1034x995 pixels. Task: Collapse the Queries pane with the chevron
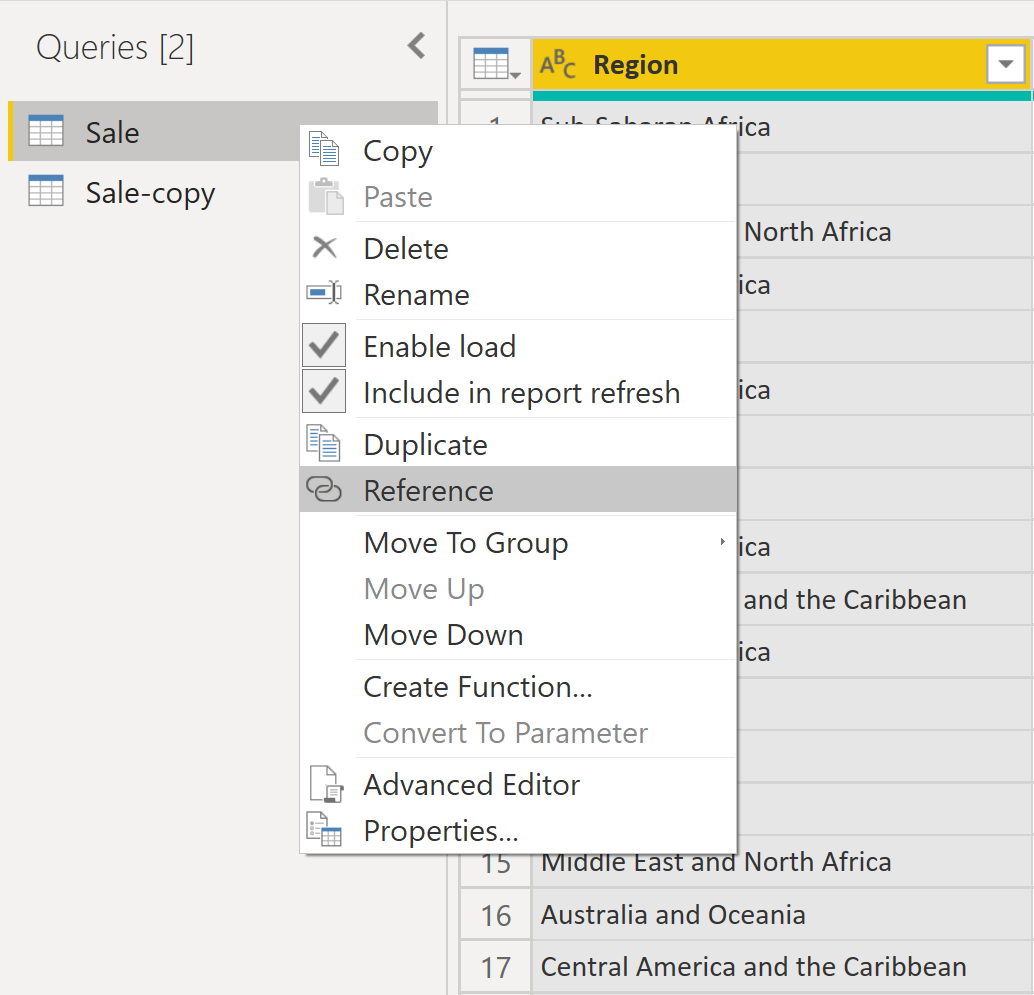click(416, 44)
